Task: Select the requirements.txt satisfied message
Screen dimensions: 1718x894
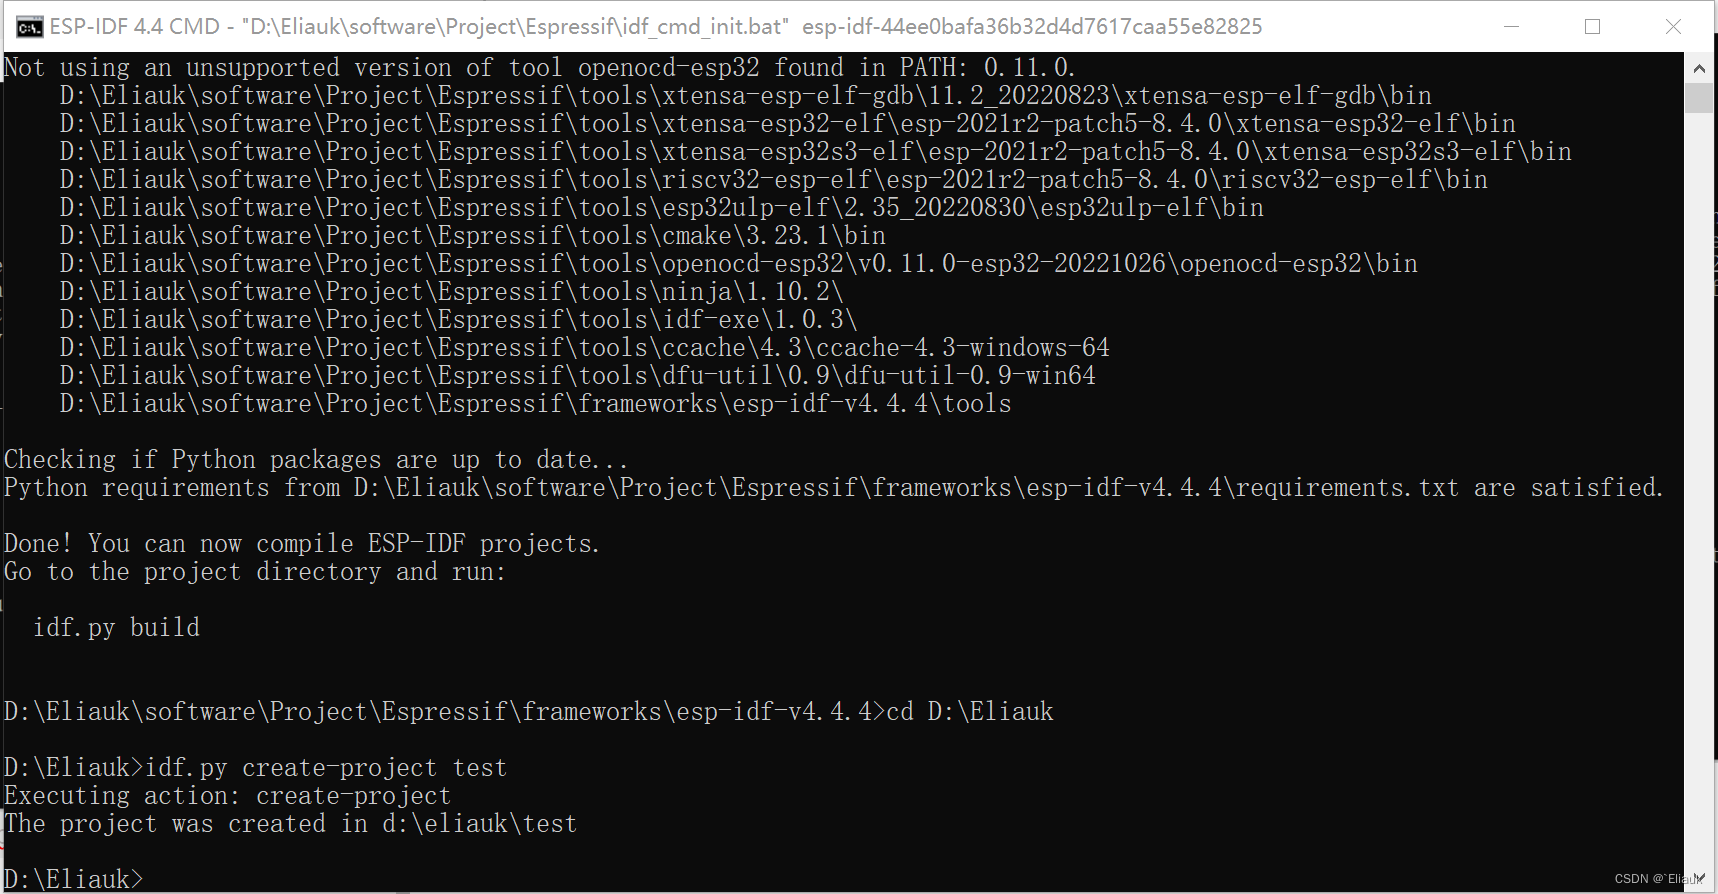Action: [832, 487]
